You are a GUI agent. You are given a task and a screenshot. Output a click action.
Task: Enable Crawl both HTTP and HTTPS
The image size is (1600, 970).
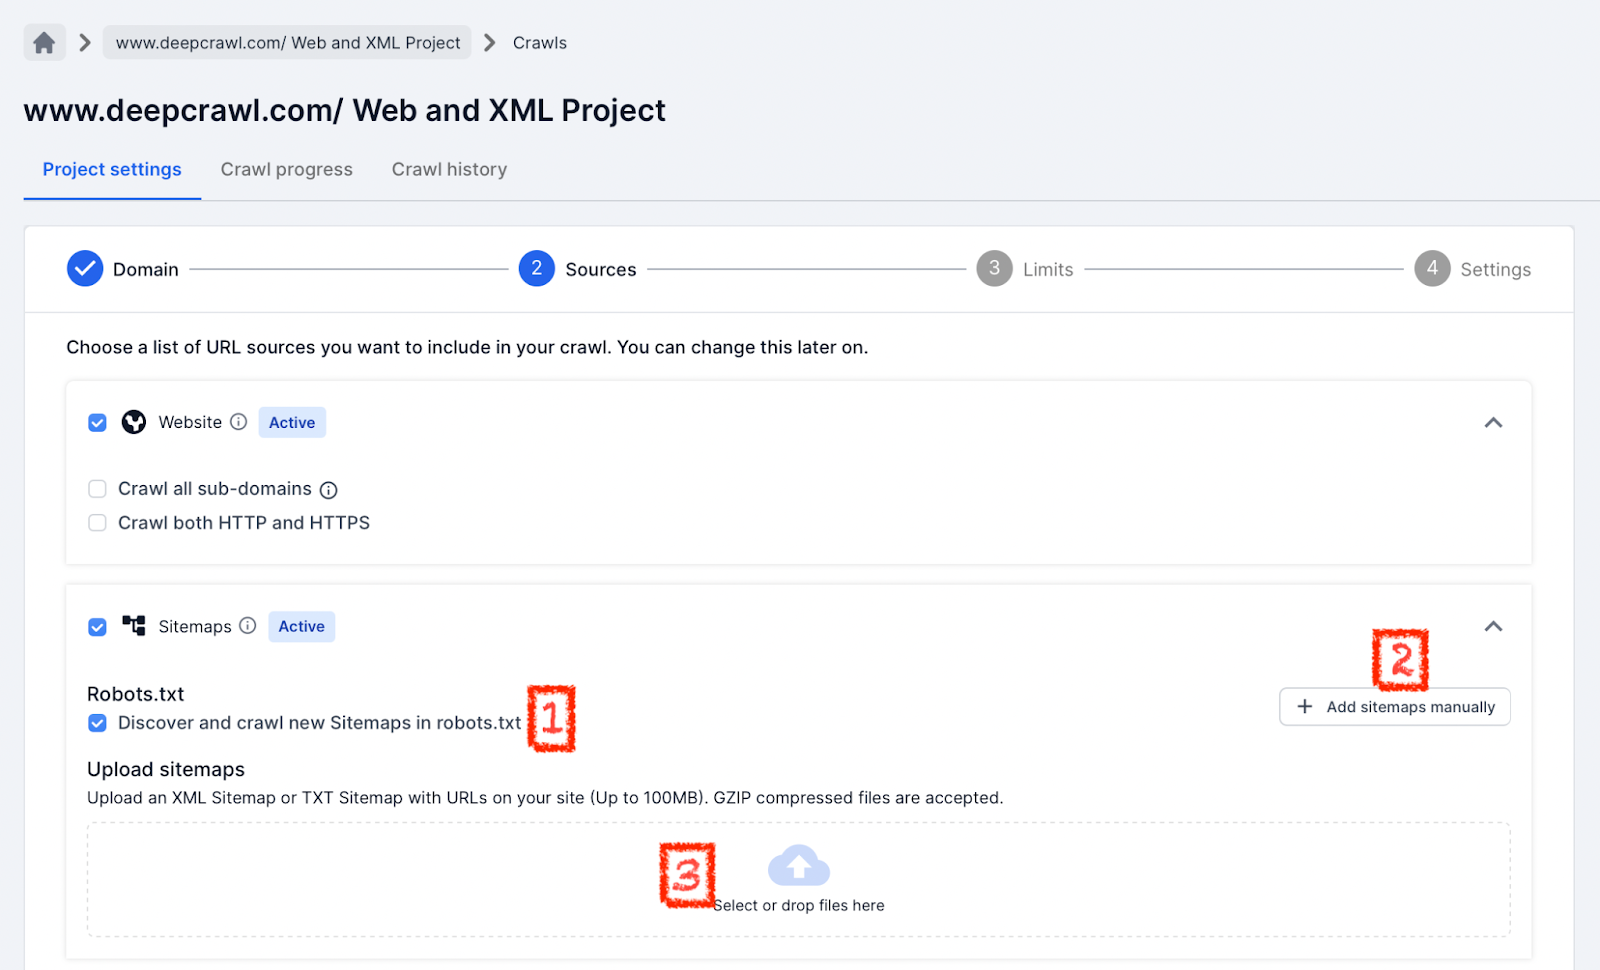click(x=97, y=523)
